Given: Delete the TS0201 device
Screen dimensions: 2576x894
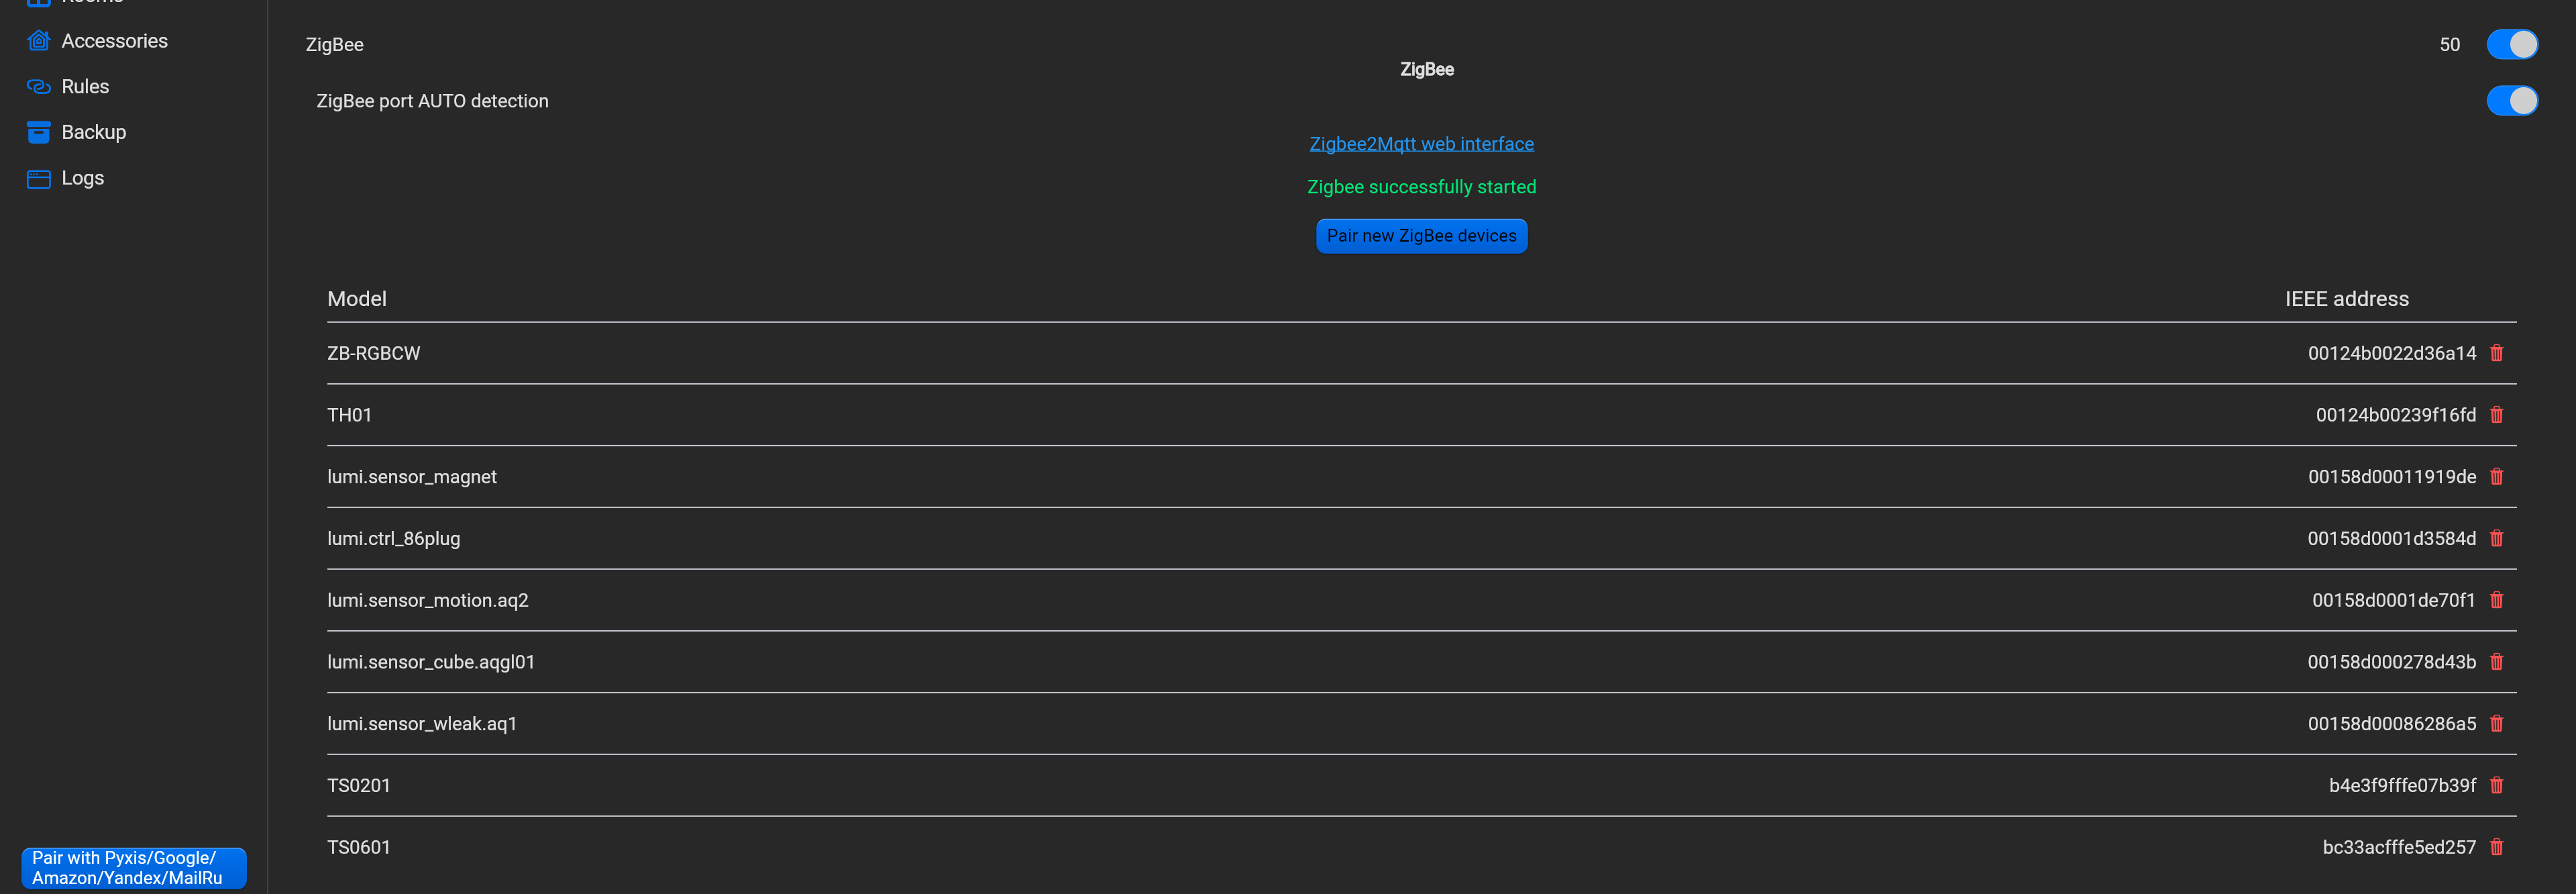Looking at the screenshot, I should [2496, 785].
